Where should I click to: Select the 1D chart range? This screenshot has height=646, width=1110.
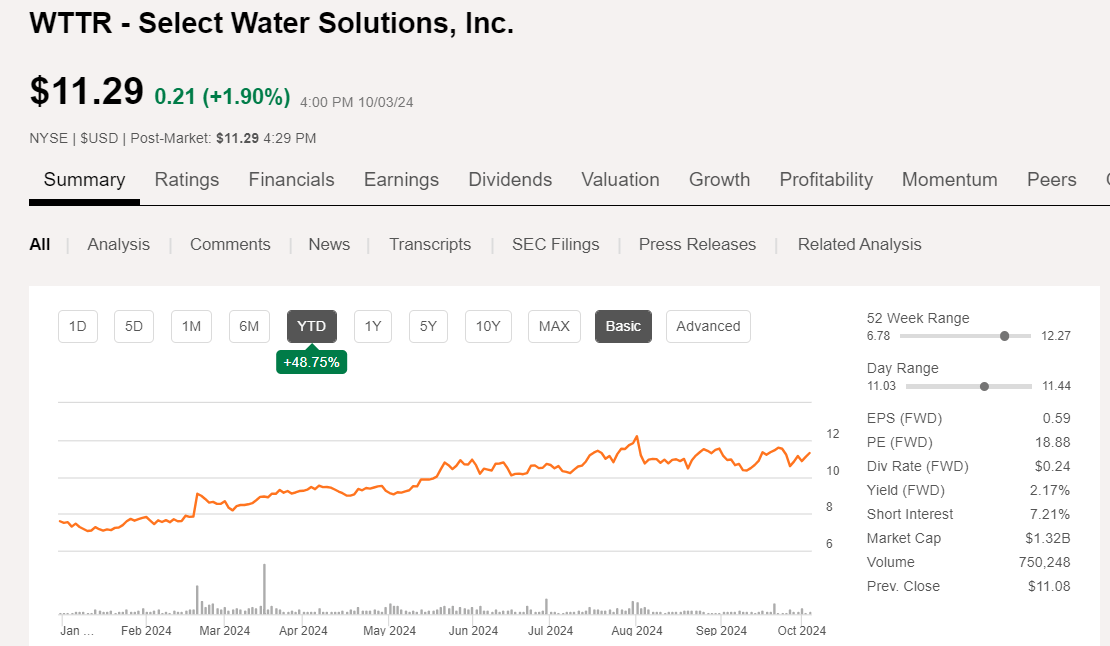(77, 326)
